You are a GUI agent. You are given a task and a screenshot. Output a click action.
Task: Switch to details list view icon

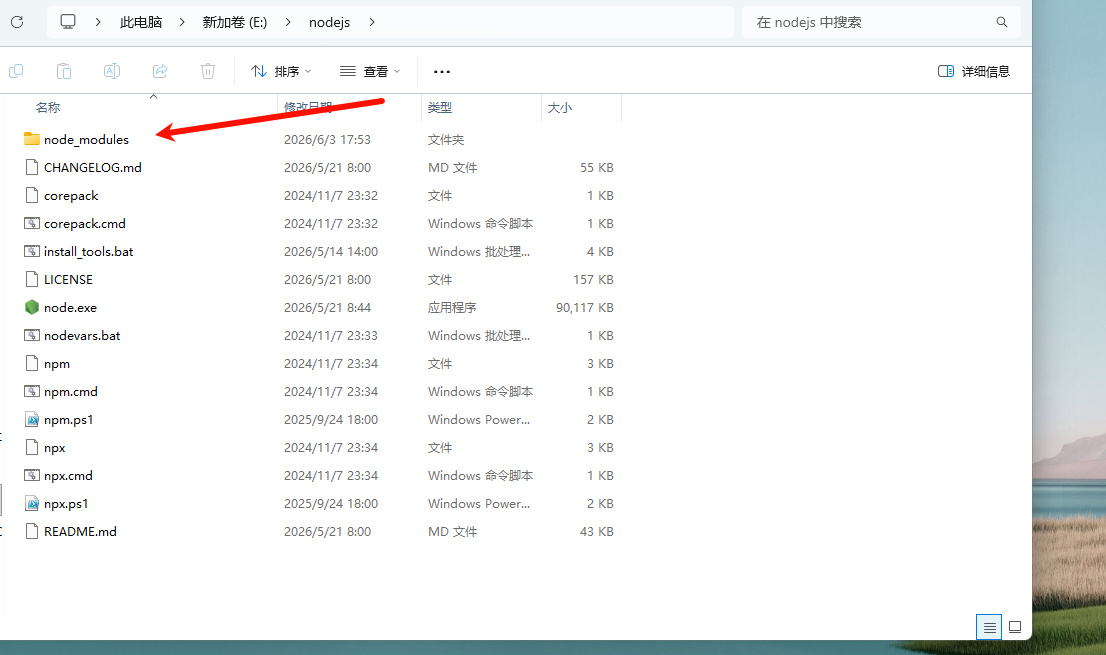point(989,627)
